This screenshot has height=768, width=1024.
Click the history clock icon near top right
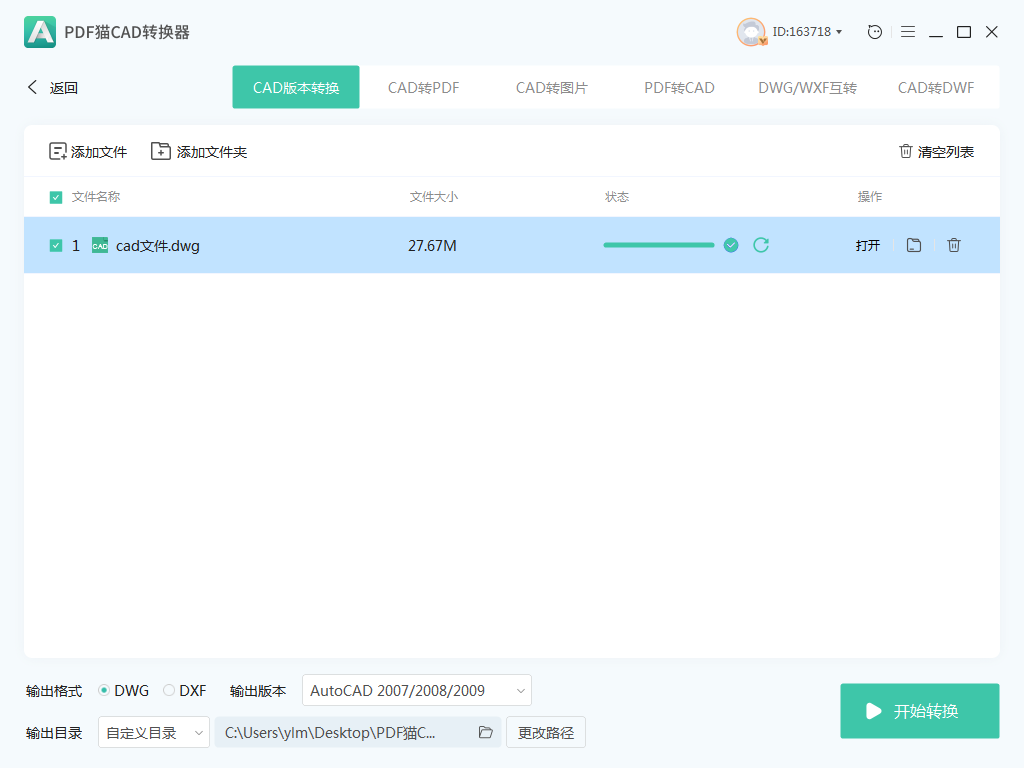pyautogui.click(x=874, y=31)
